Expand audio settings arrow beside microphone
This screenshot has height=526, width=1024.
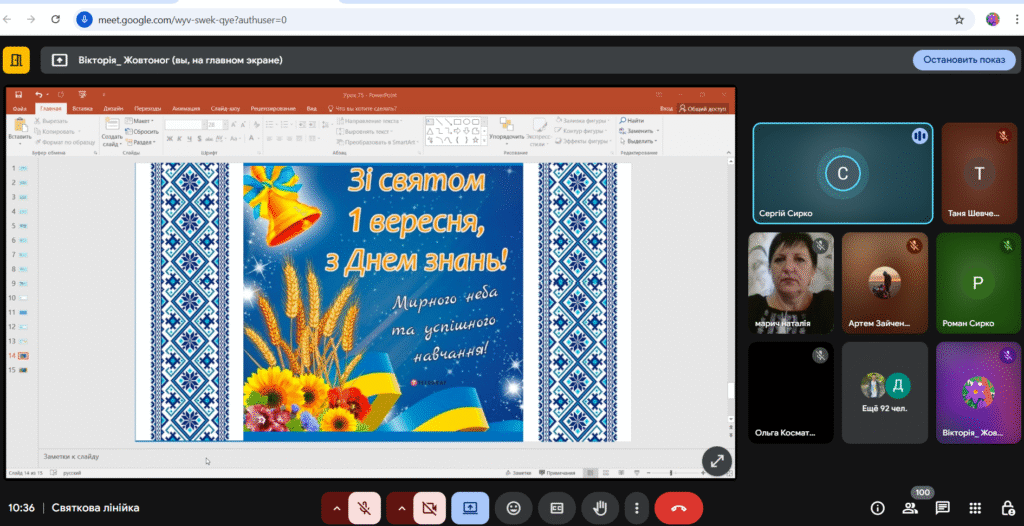335,508
